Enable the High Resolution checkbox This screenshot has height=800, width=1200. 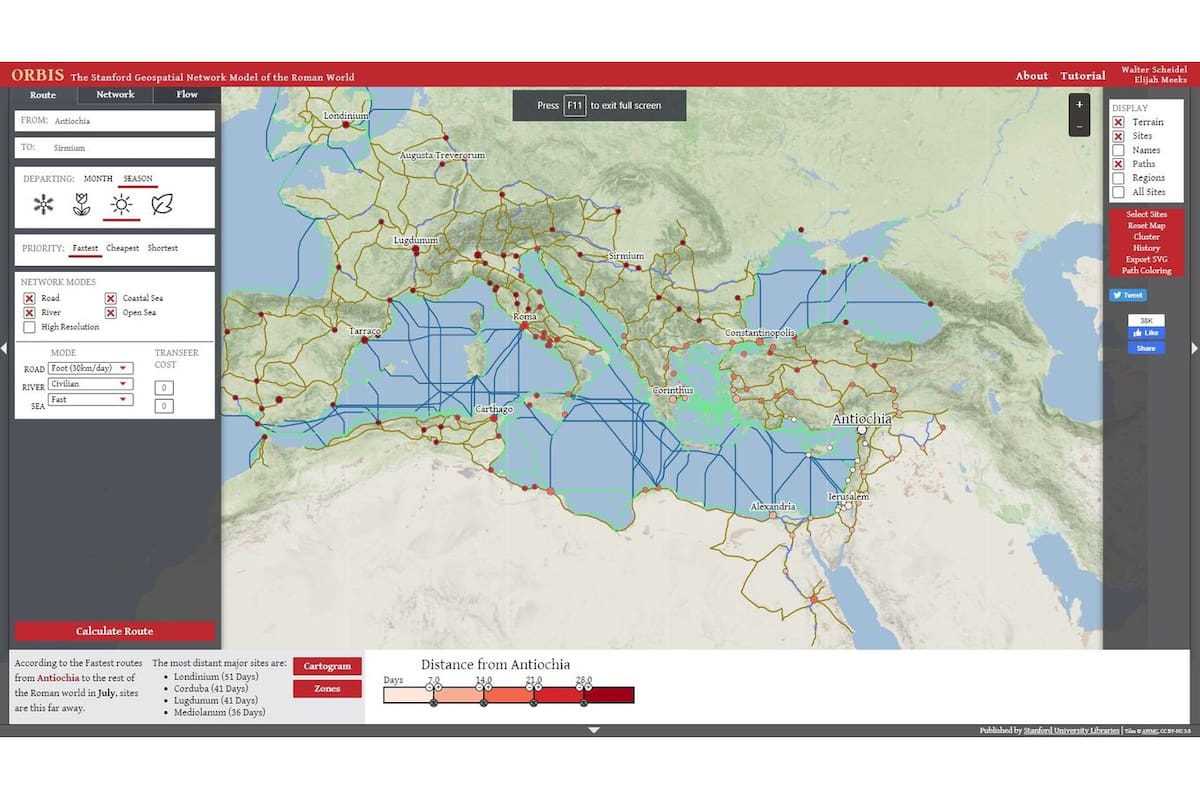click(x=29, y=327)
